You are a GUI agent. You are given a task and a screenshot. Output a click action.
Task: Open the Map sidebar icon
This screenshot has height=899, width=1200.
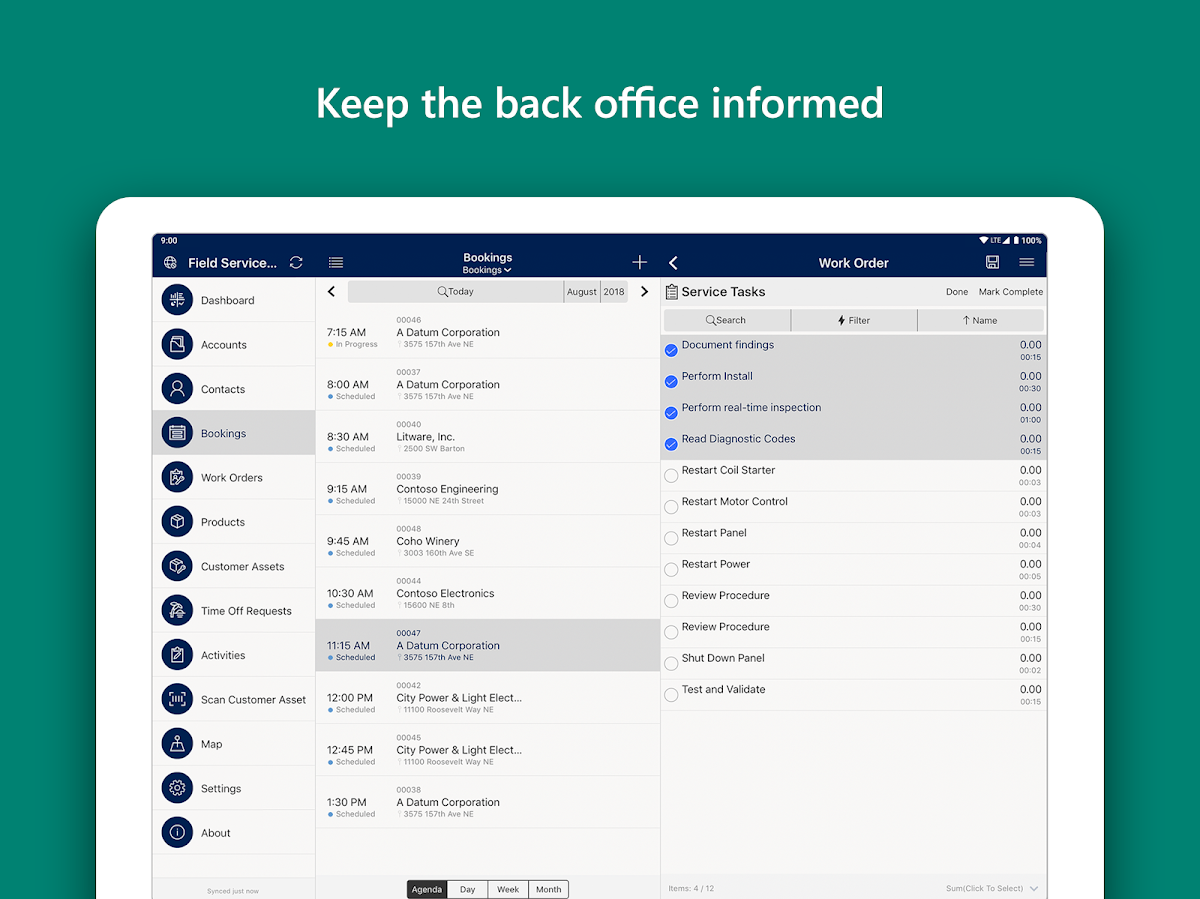point(177,744)
